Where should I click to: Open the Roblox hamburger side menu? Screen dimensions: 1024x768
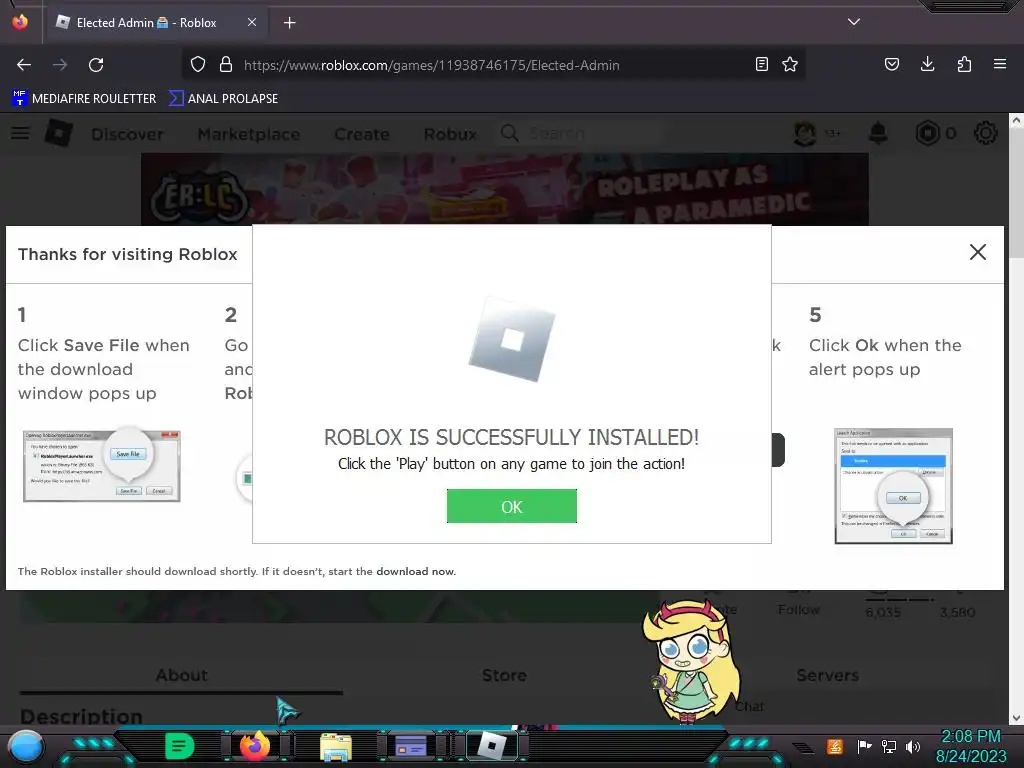pyautogui.click(x=20, y=133)
